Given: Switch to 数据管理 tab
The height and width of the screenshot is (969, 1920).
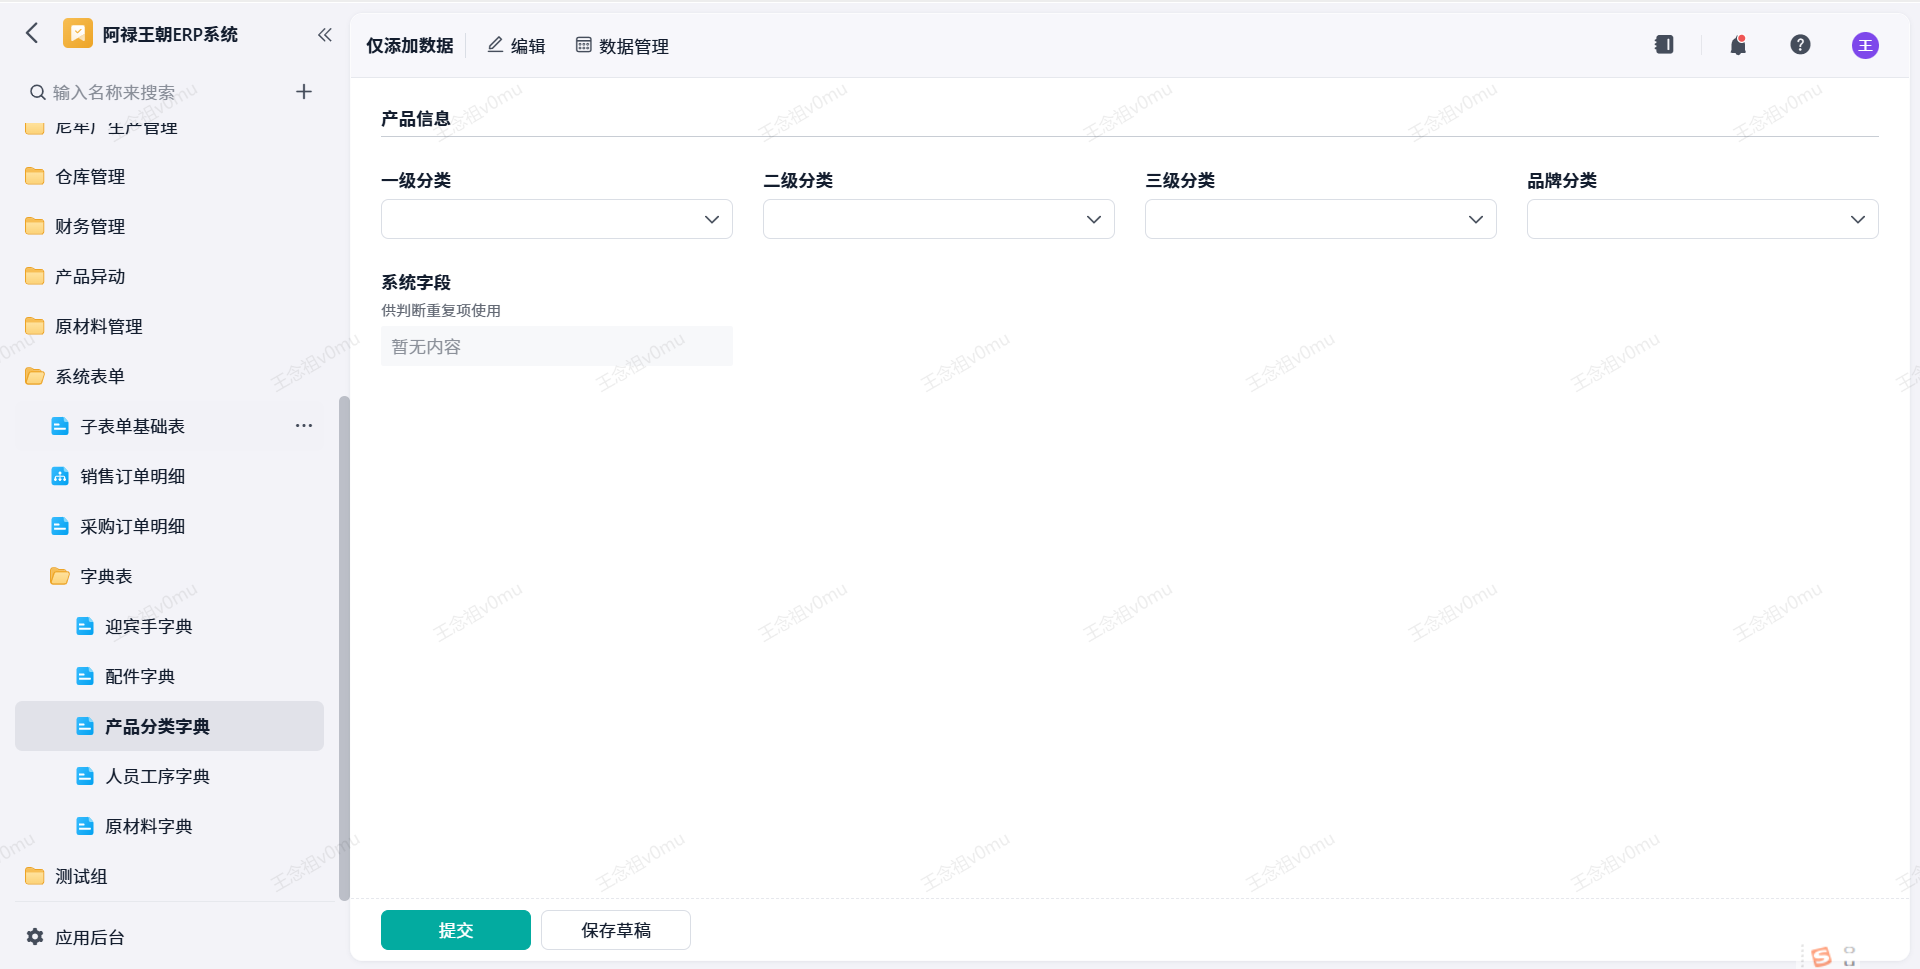Looking at the screenshot, I should [x=622, y=46].
